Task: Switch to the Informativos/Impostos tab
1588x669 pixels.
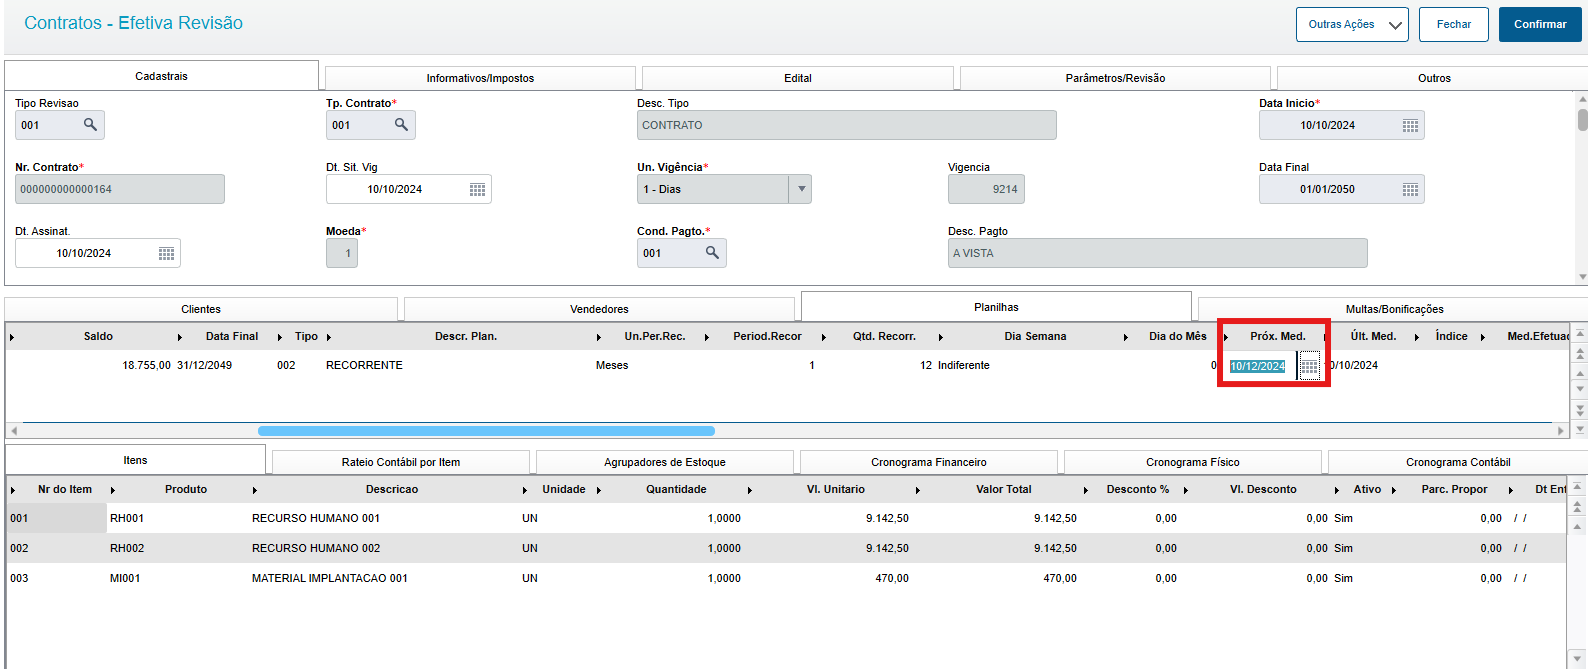Action: pyautogui.click(x=480, y=78)
